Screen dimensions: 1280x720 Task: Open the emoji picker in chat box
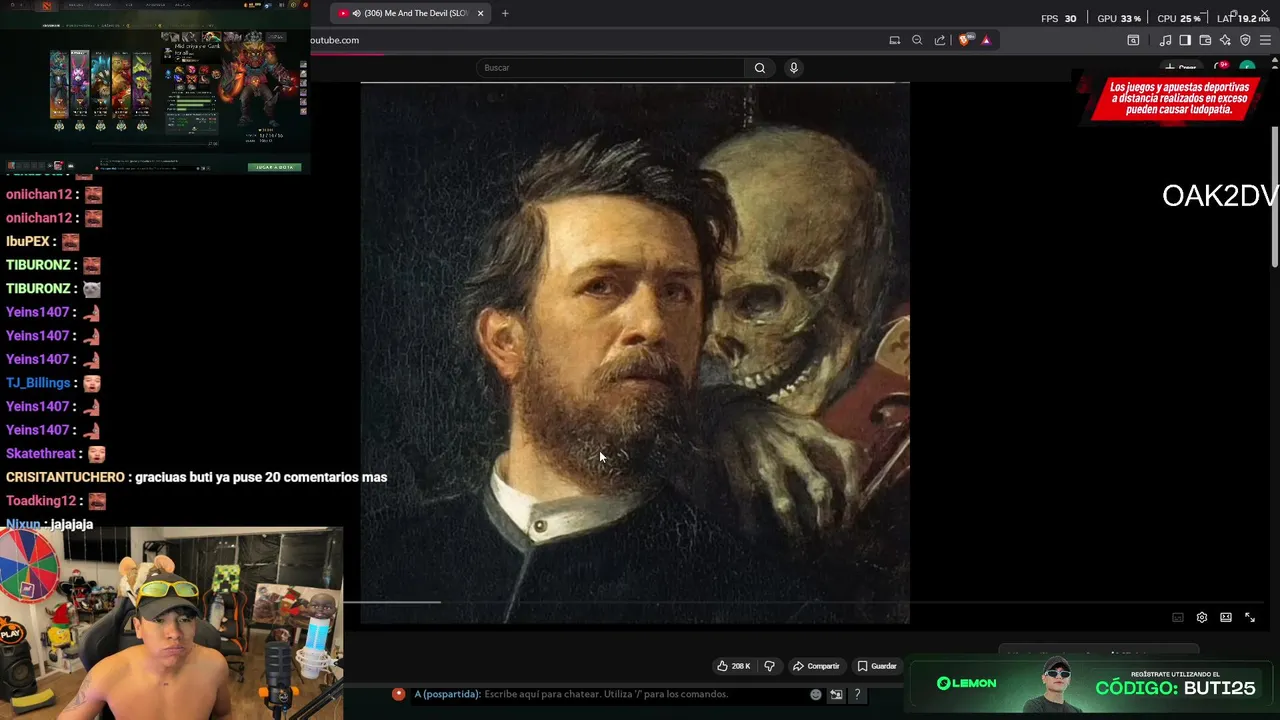coord(816,694)
